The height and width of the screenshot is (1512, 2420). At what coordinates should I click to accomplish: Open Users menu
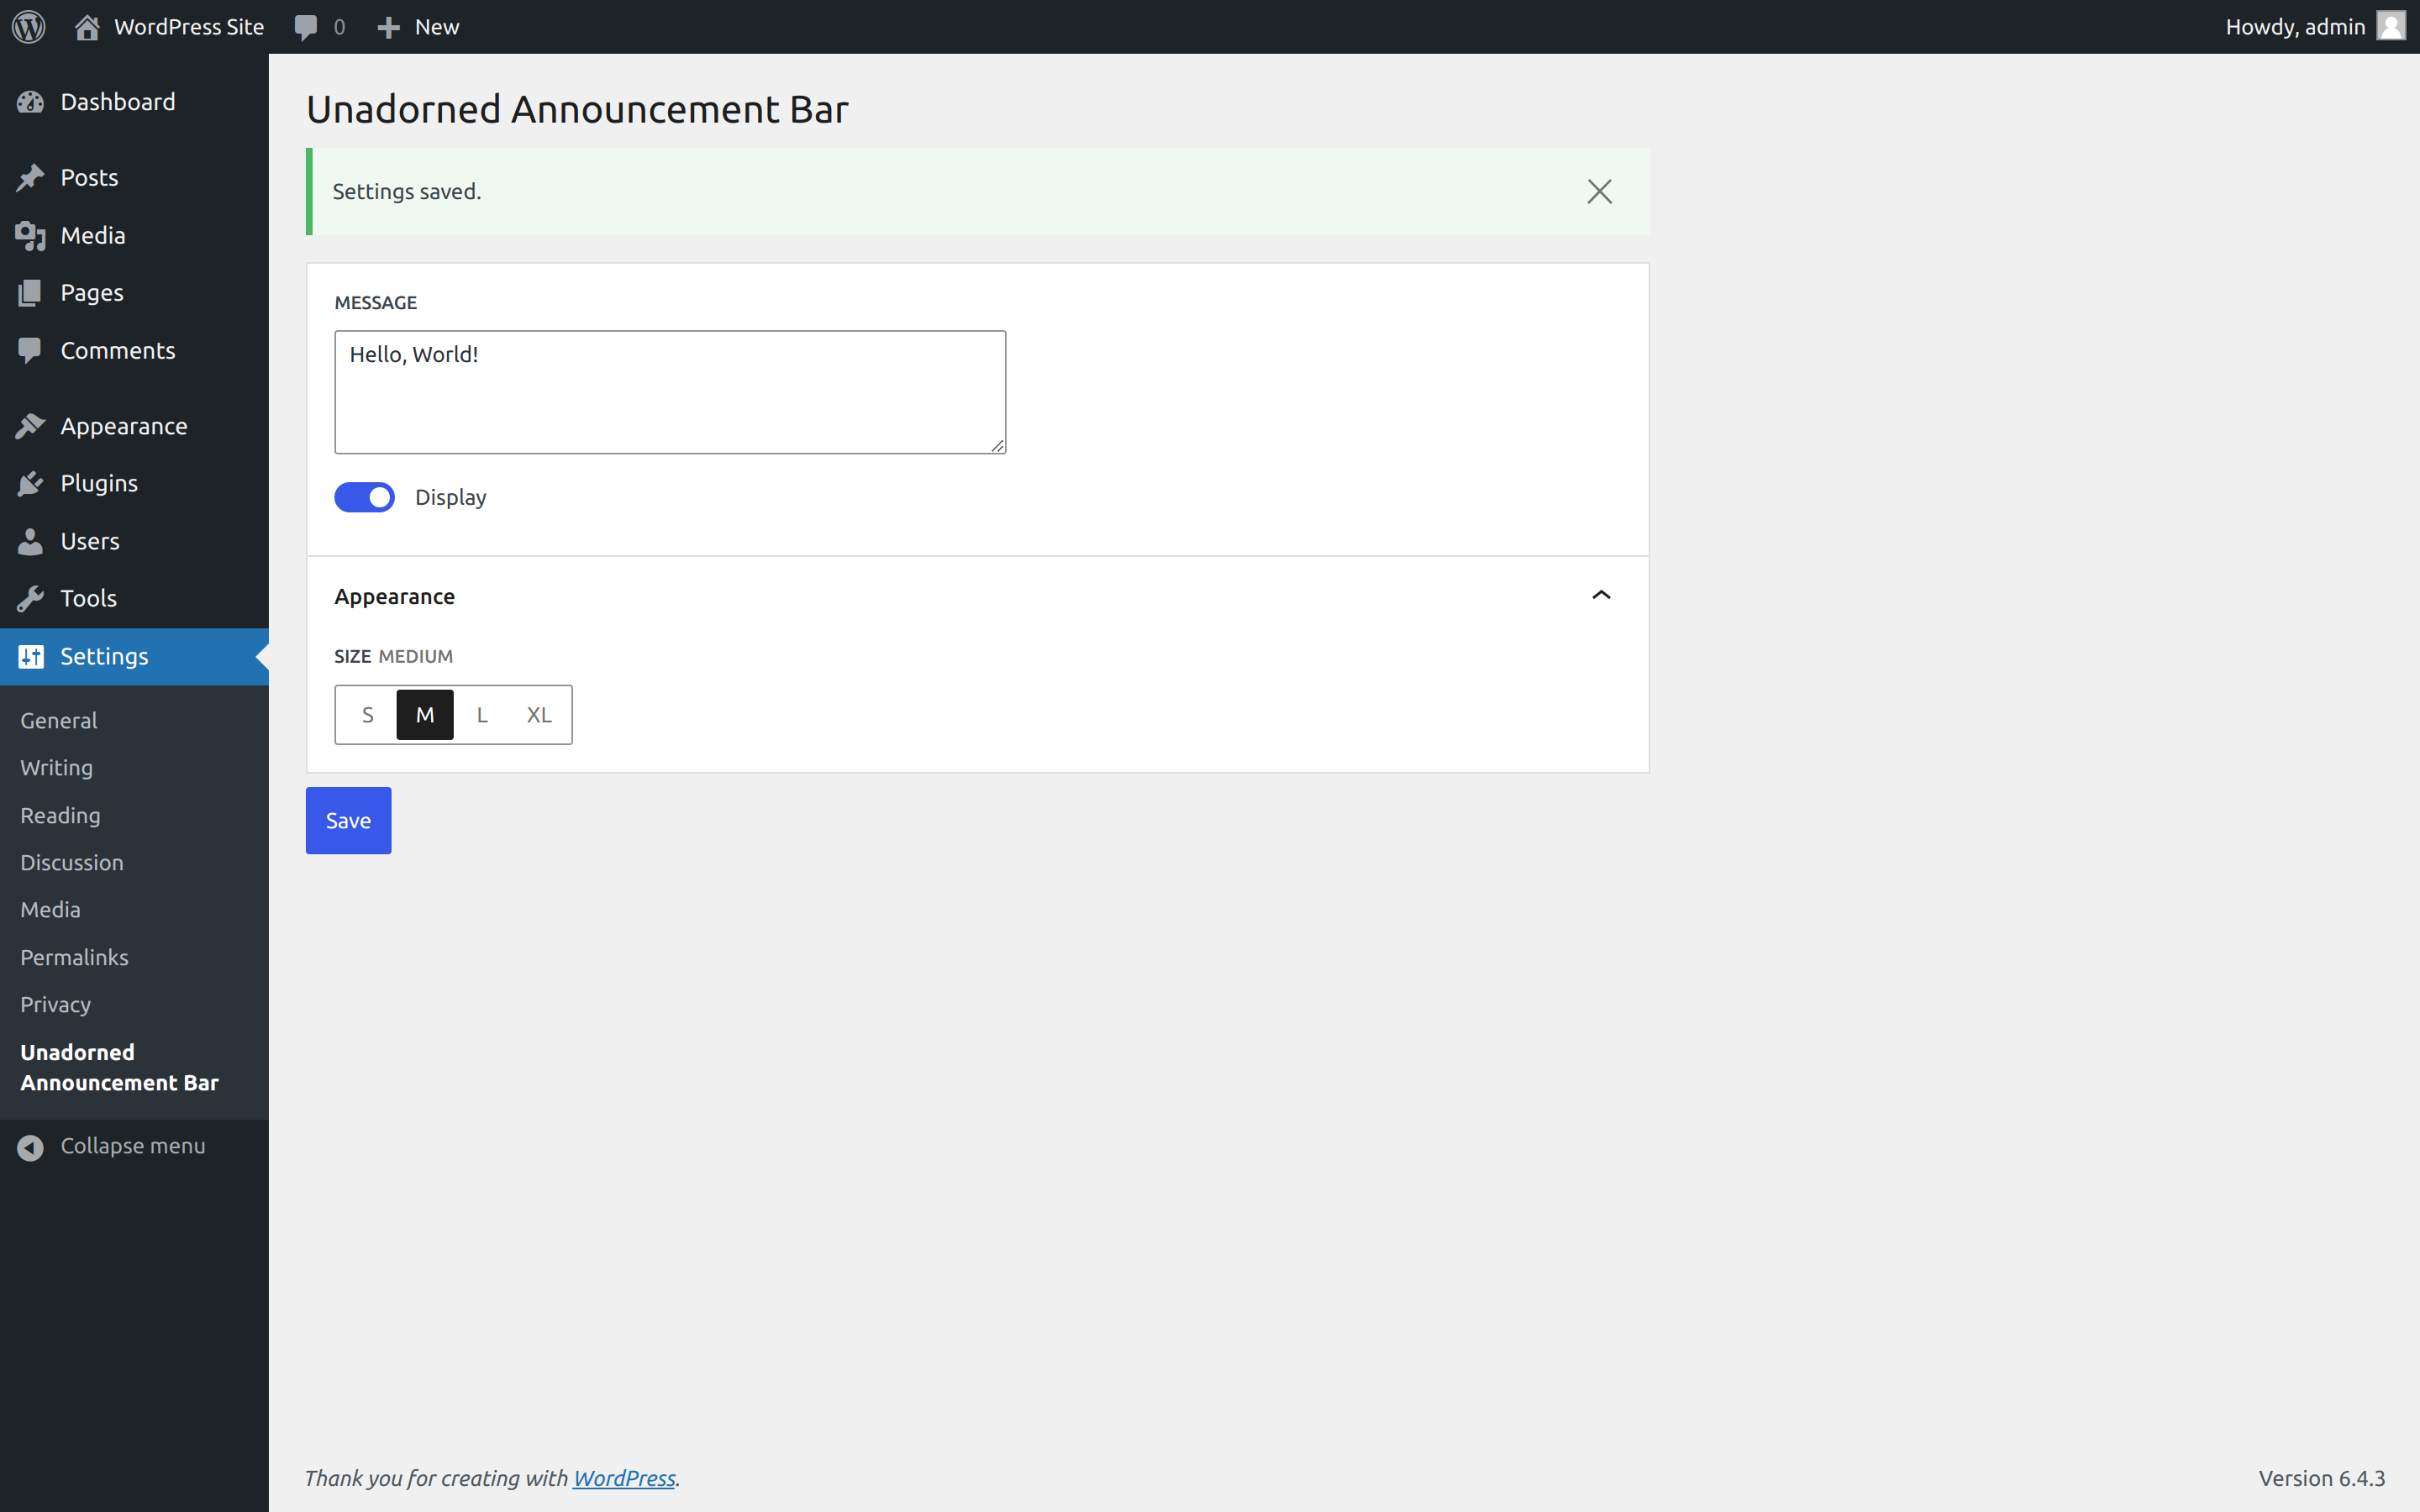coord(134,541)
